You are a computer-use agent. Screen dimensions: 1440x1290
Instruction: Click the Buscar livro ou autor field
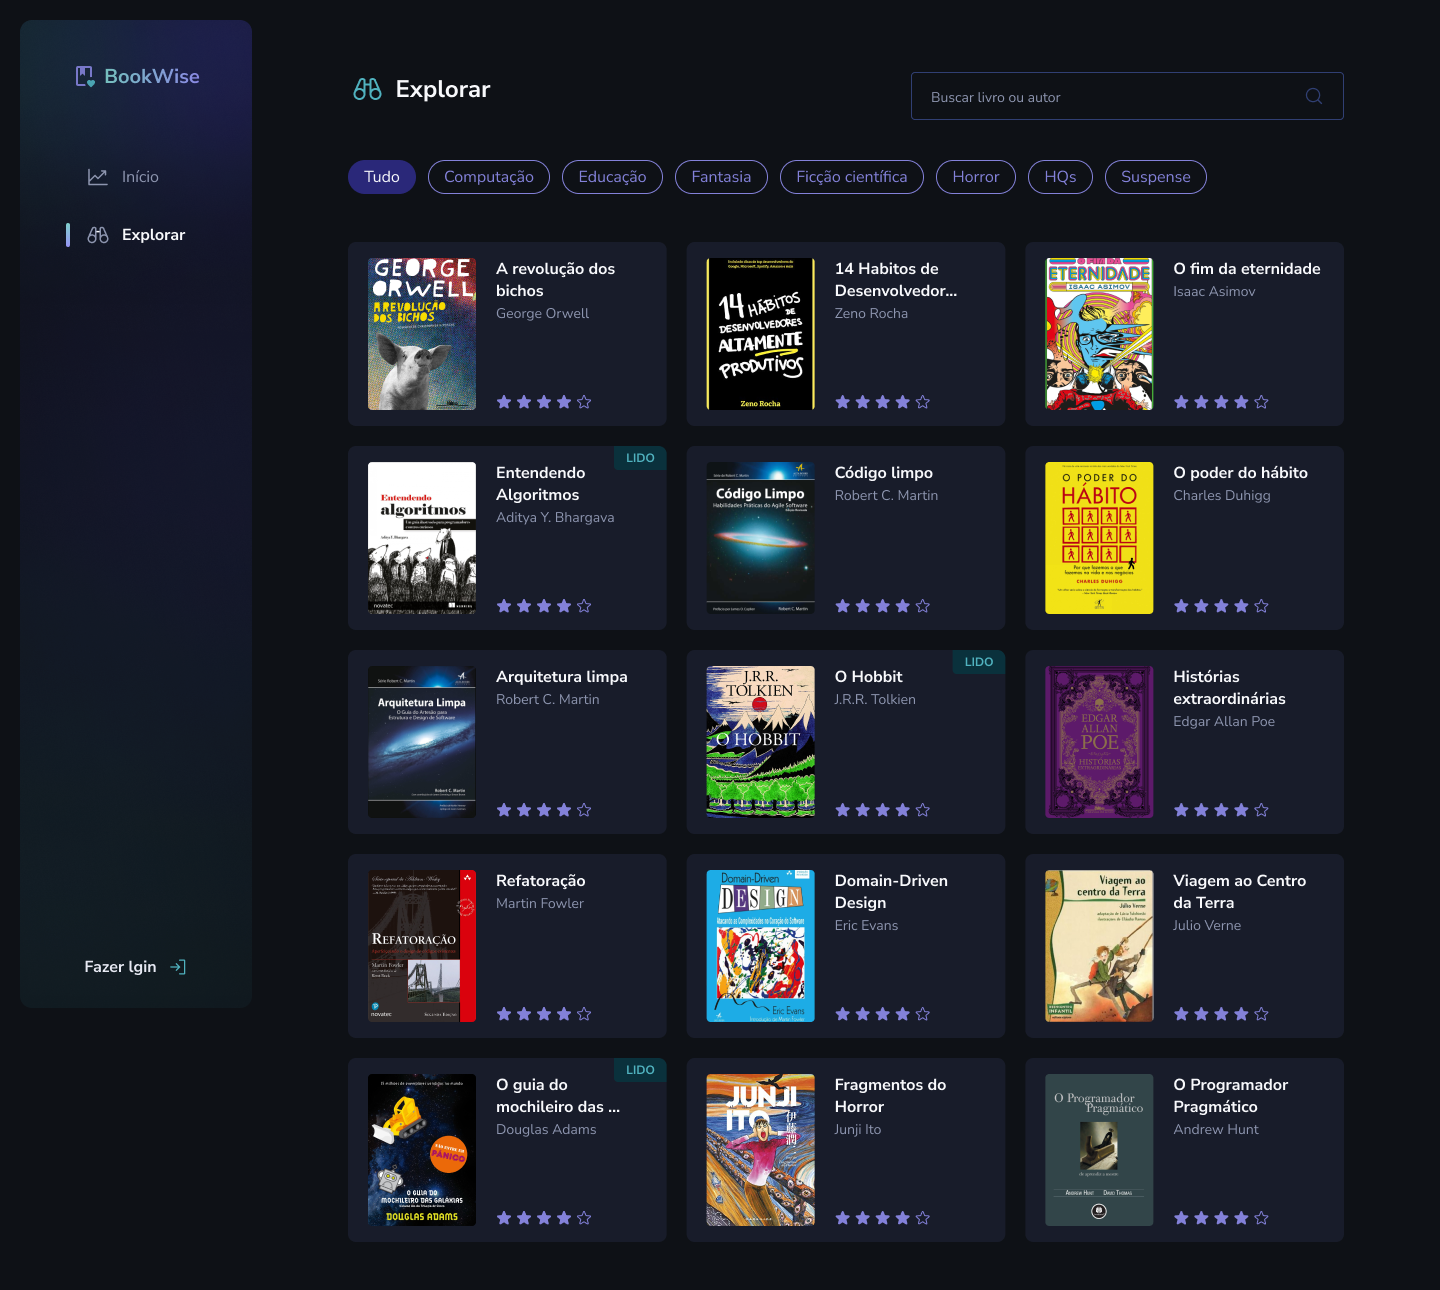coord(1127,96)
